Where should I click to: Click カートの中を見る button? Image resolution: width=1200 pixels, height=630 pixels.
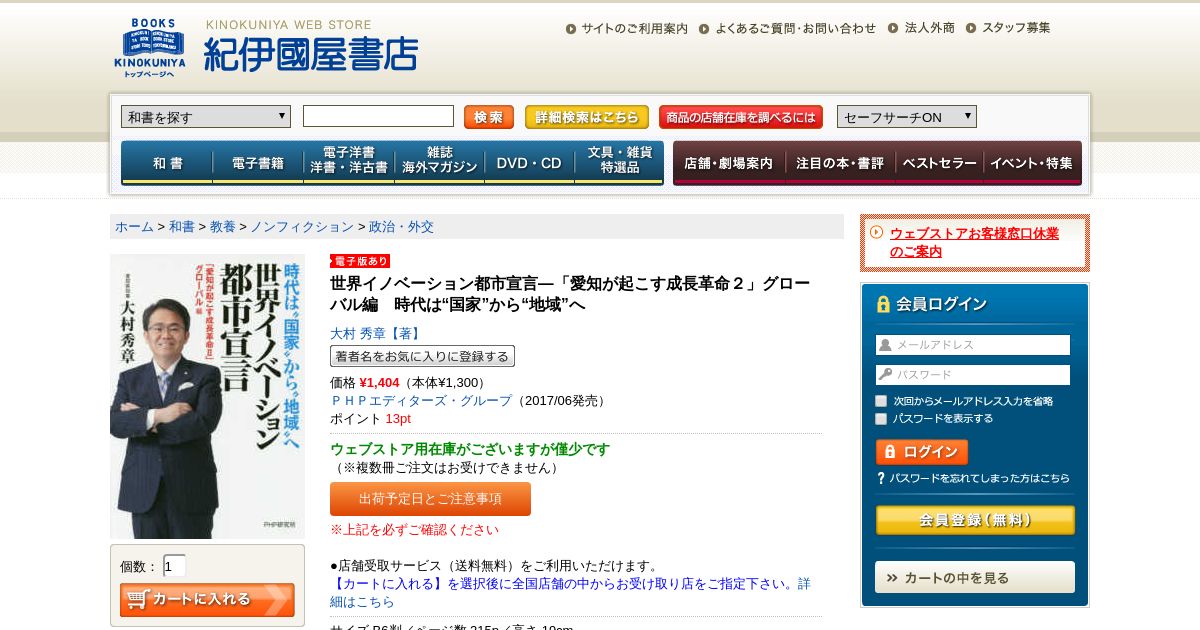975,577
